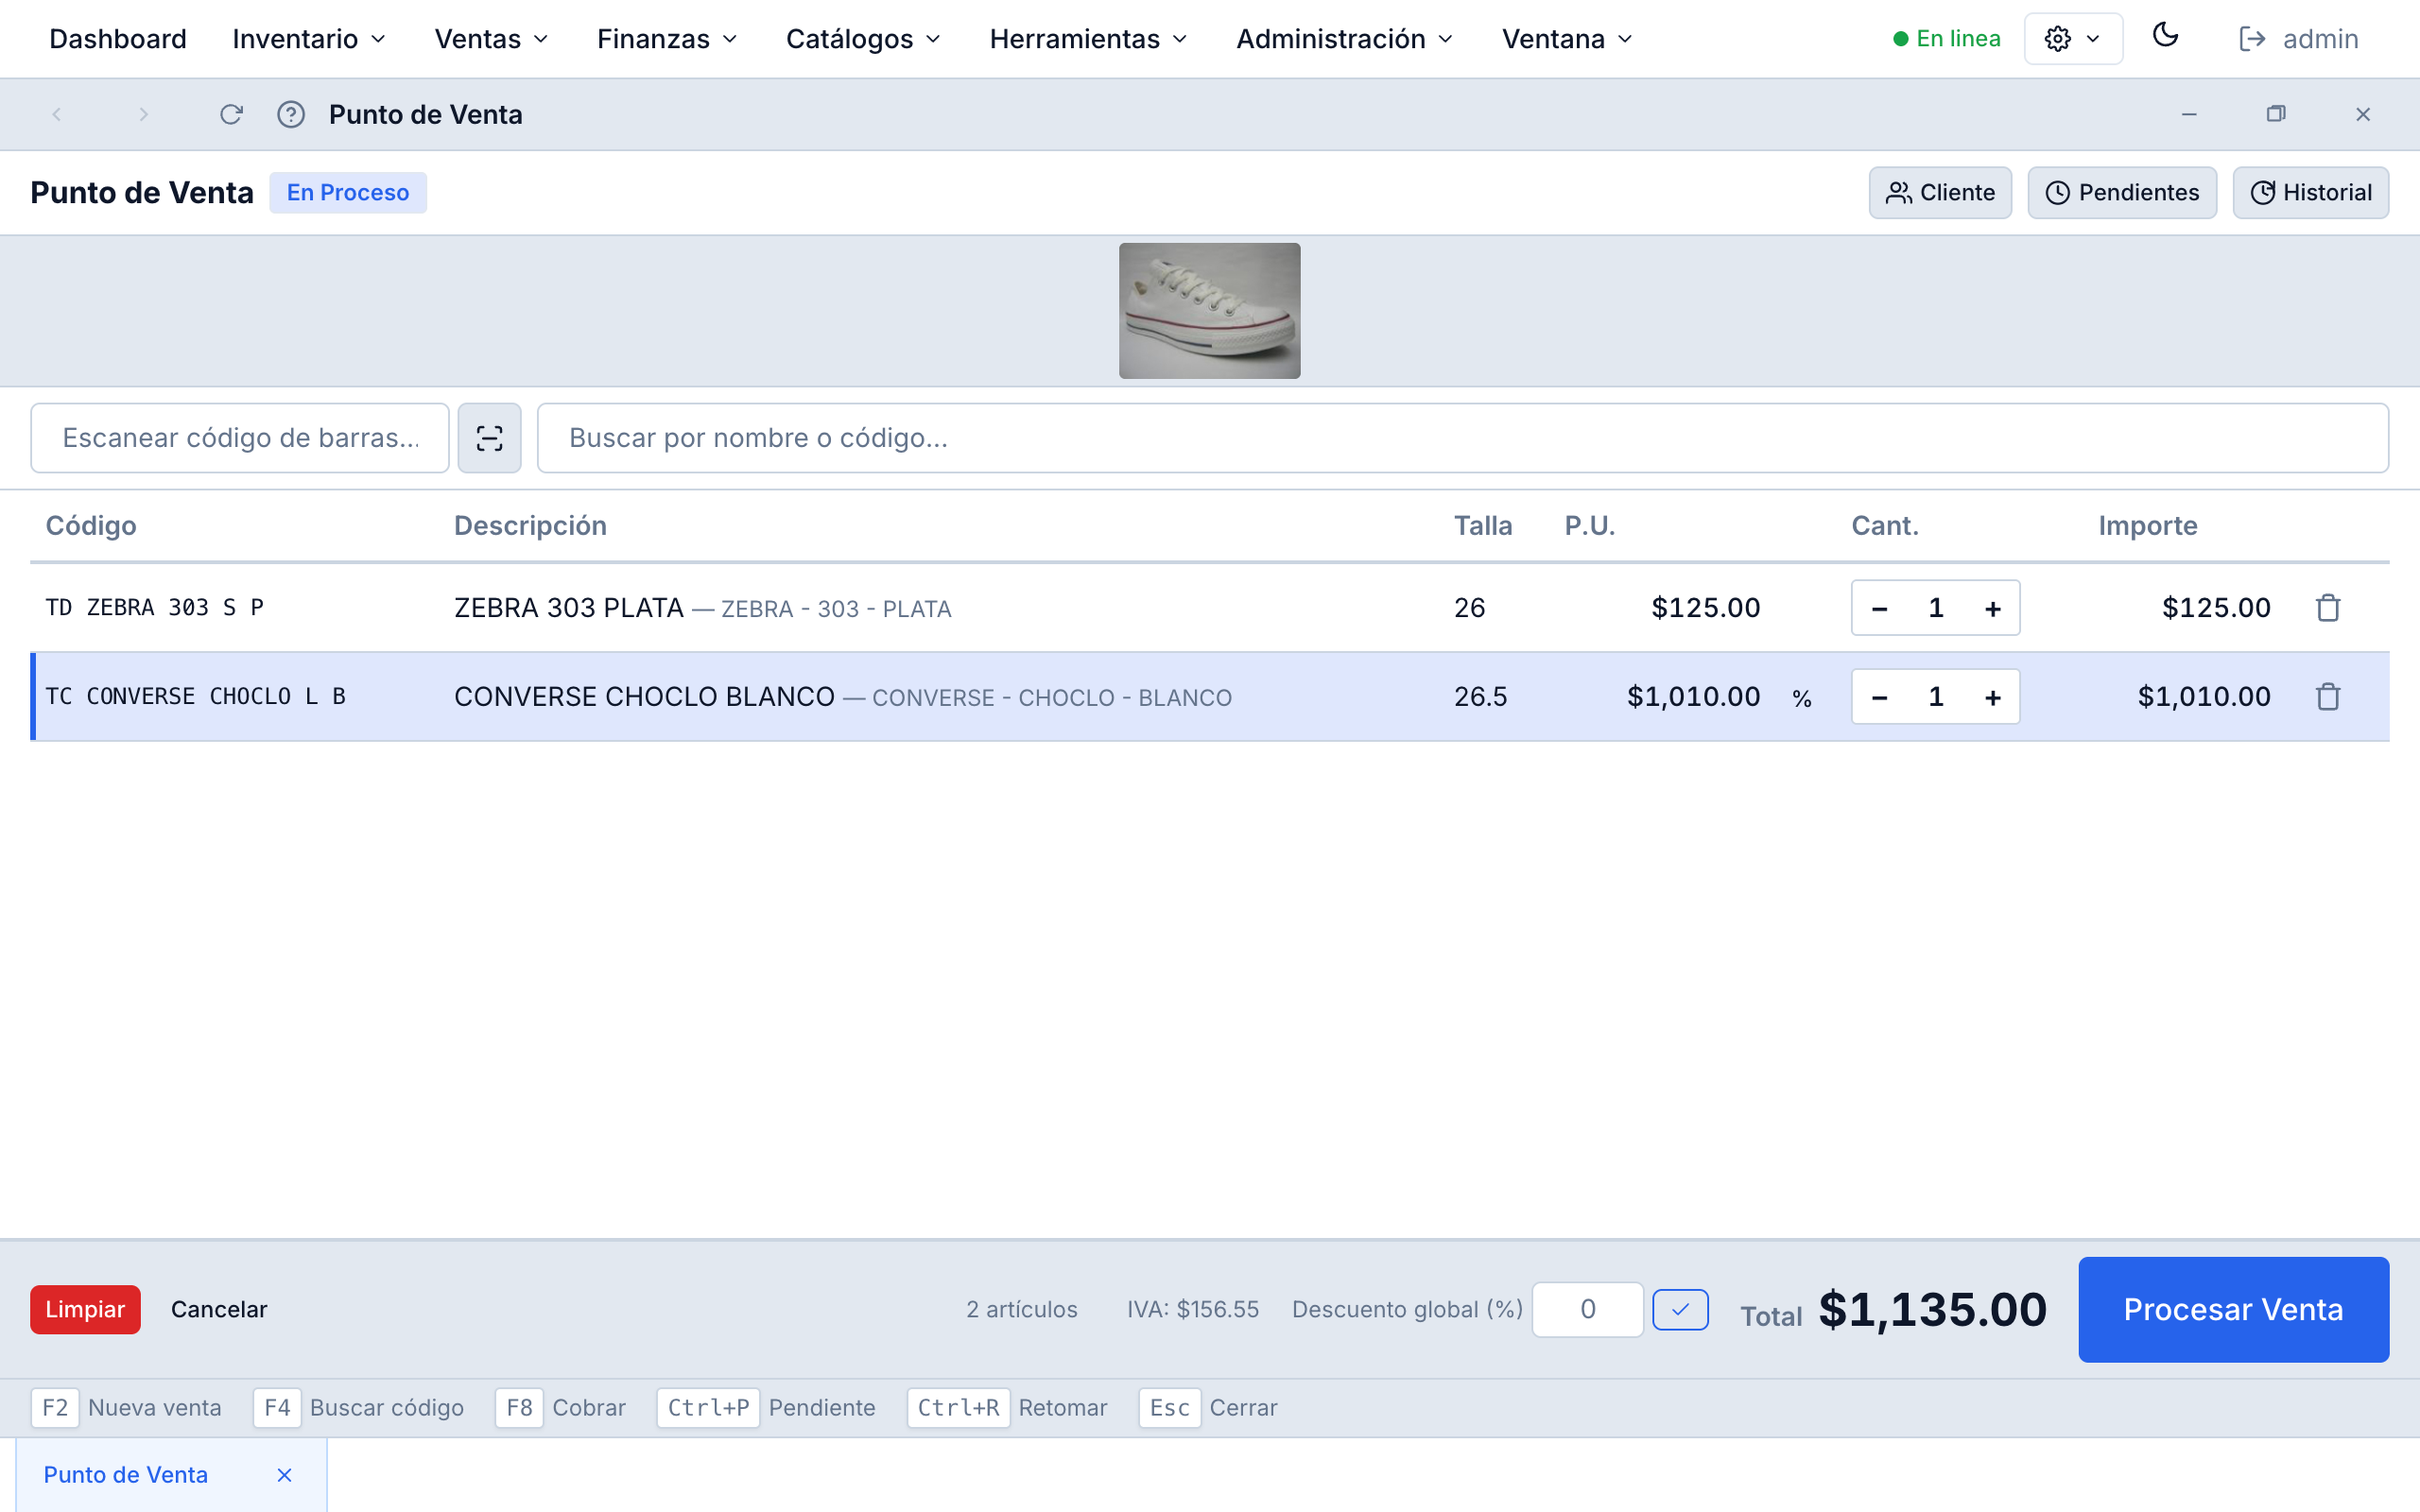Open the help question mark icon

pyautogui.click(x=291, y=114)
